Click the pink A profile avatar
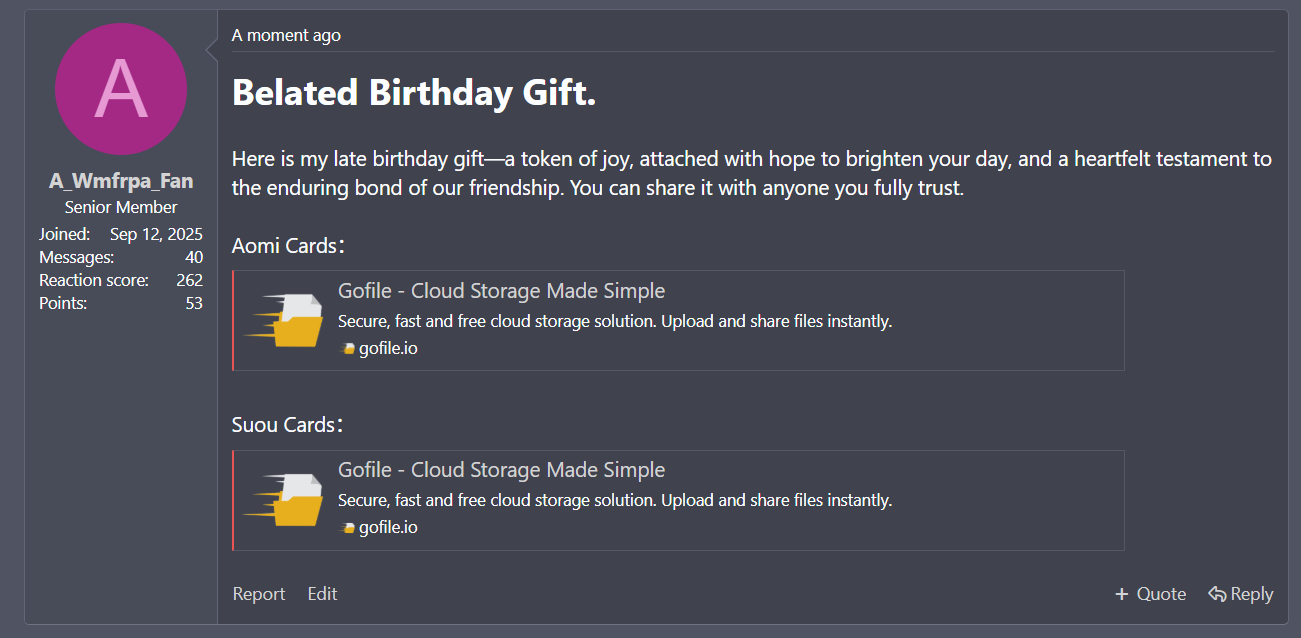The image size is (1301, 638). pos(121,89)
